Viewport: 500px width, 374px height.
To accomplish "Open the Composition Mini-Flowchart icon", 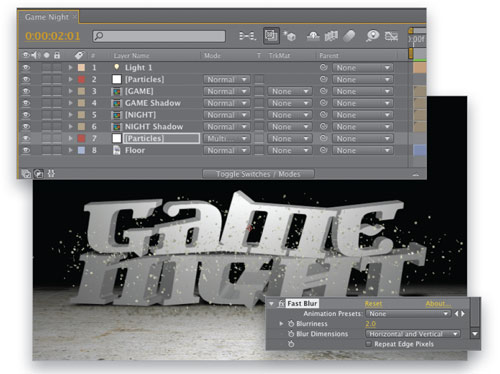I will click(247, 36).
